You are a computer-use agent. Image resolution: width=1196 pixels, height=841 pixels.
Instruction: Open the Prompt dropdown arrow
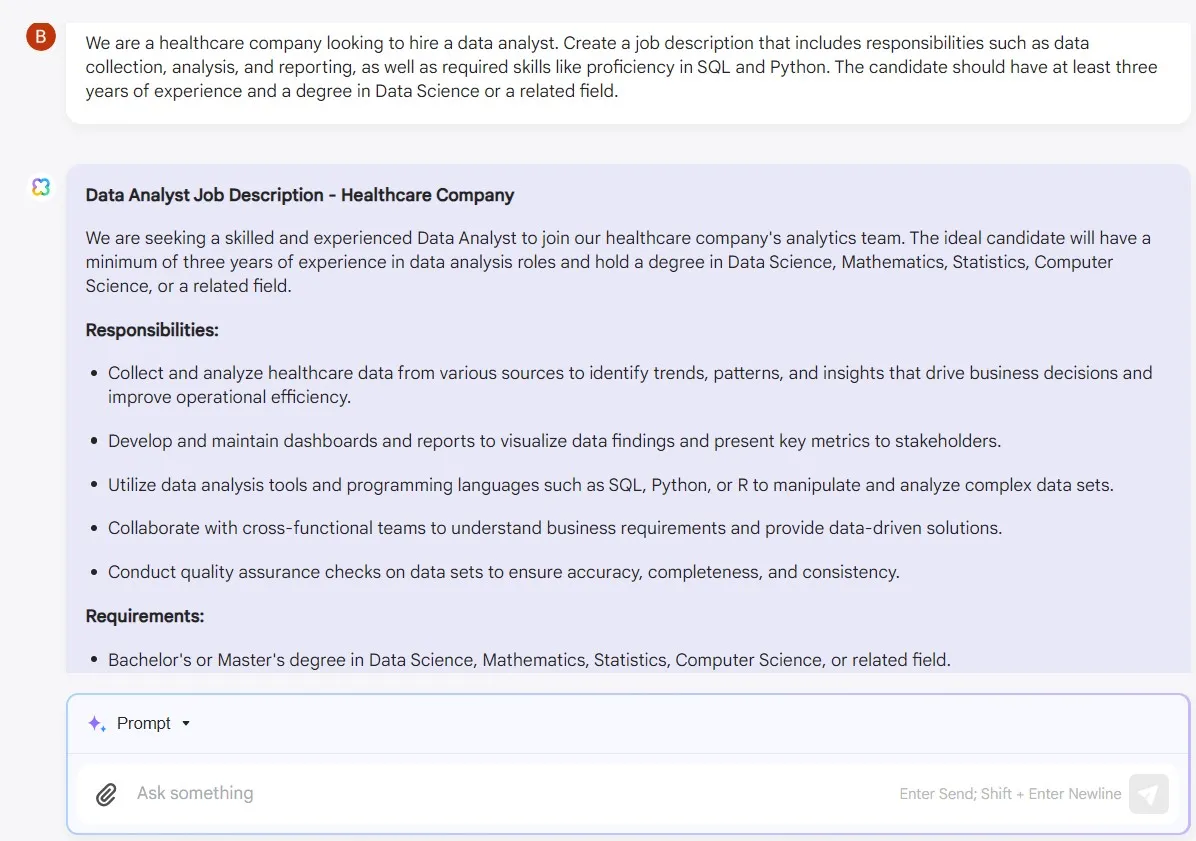point(186,724)
